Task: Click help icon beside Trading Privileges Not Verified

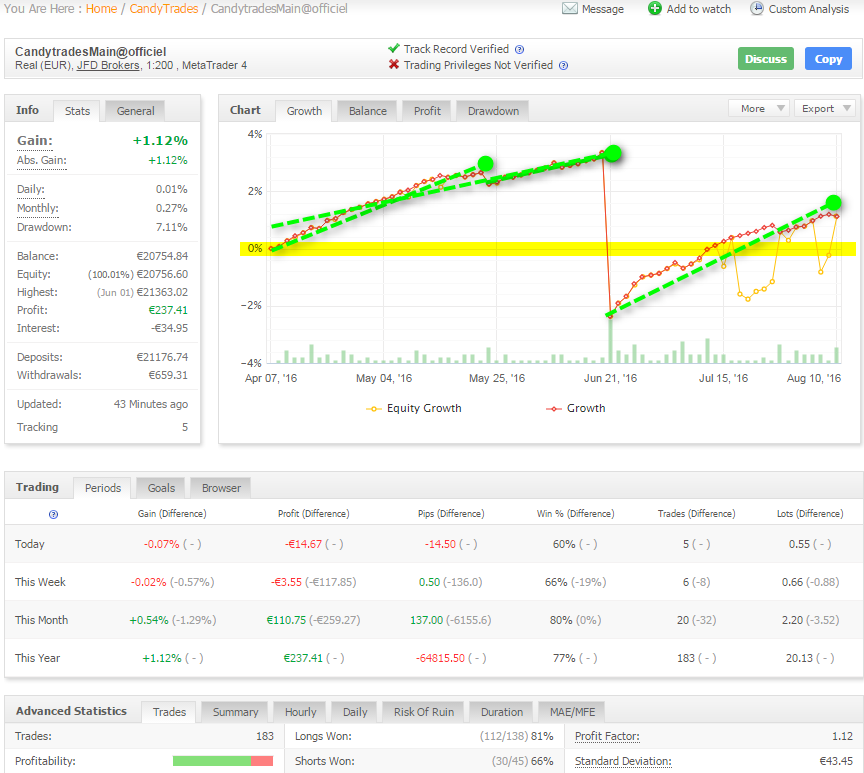Action: click(563, 66)
